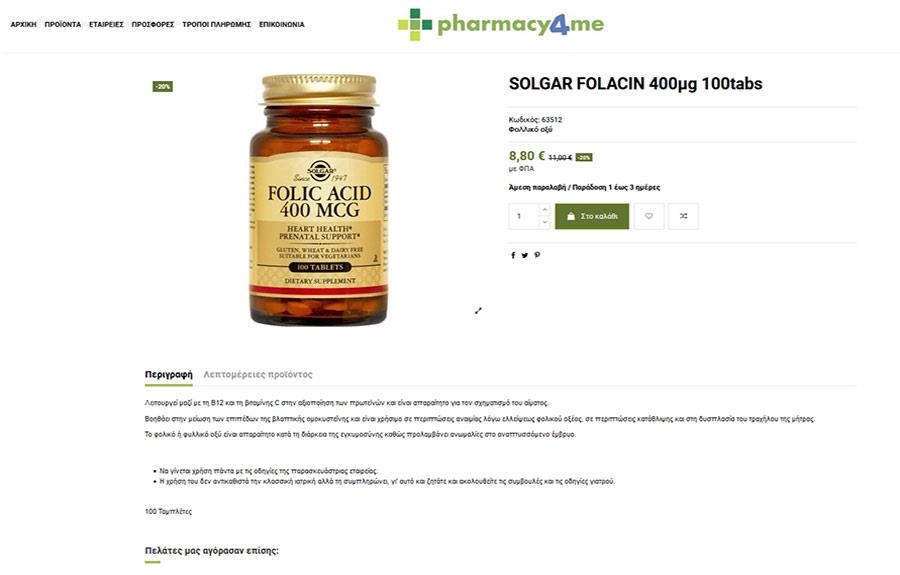Share product on Twitter
The height and width of the screenshot is (575, 900).
click(x=525, y=255)
